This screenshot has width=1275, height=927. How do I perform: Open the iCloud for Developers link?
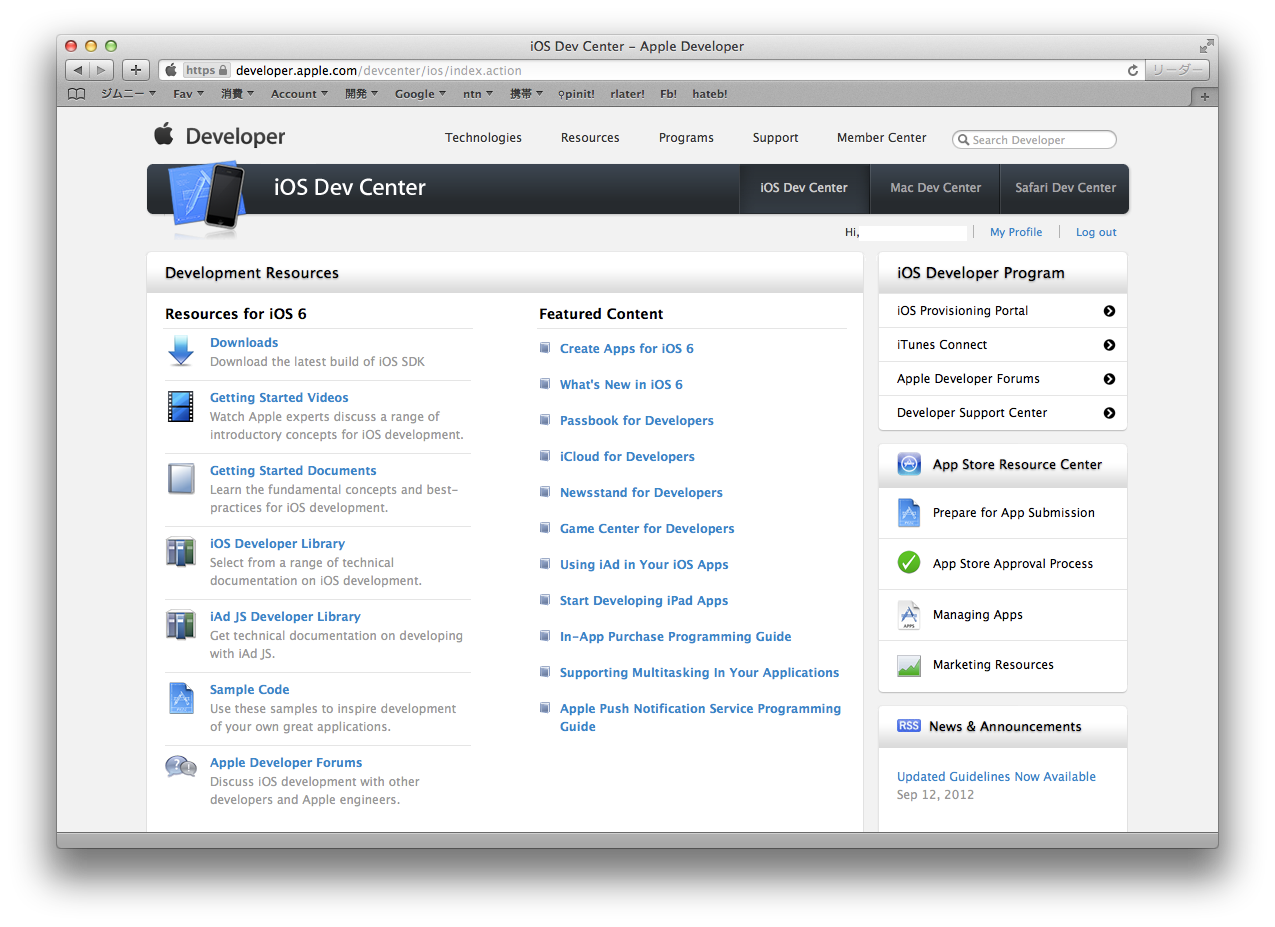(627, 457)
